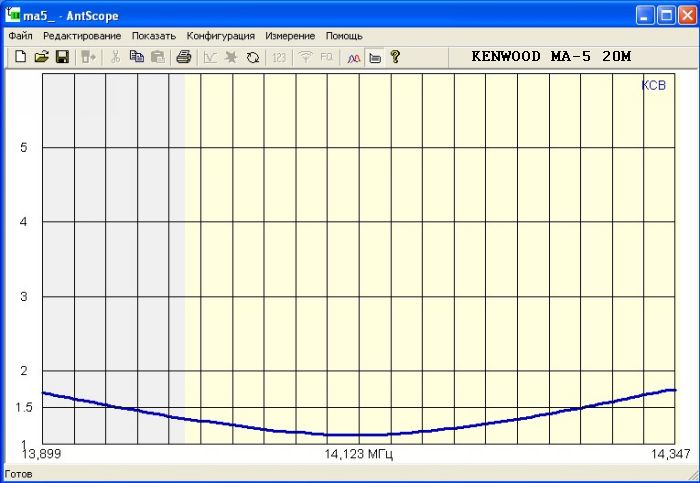Click the 13,899 start frequency label
This screenshot has height=483, width=700.
coord(42,454)
